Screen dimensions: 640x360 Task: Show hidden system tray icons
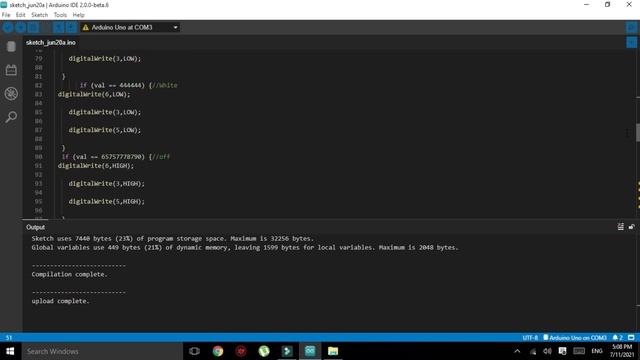point(517,351)
